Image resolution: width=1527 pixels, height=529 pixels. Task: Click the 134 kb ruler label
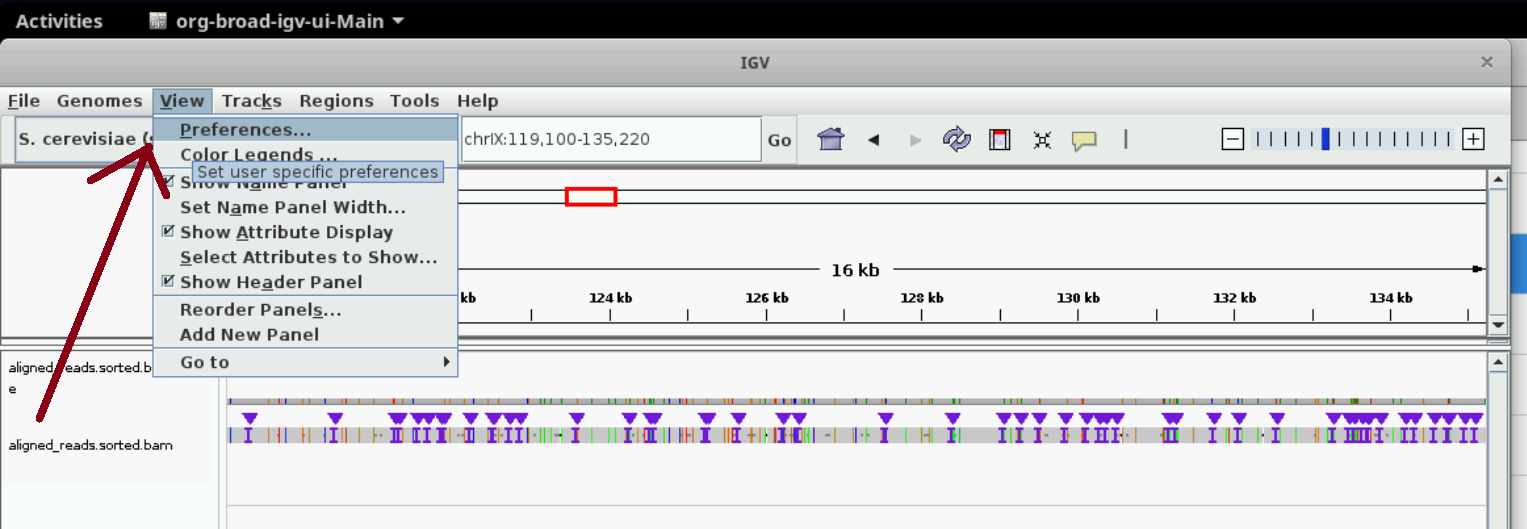(1390, 298)
